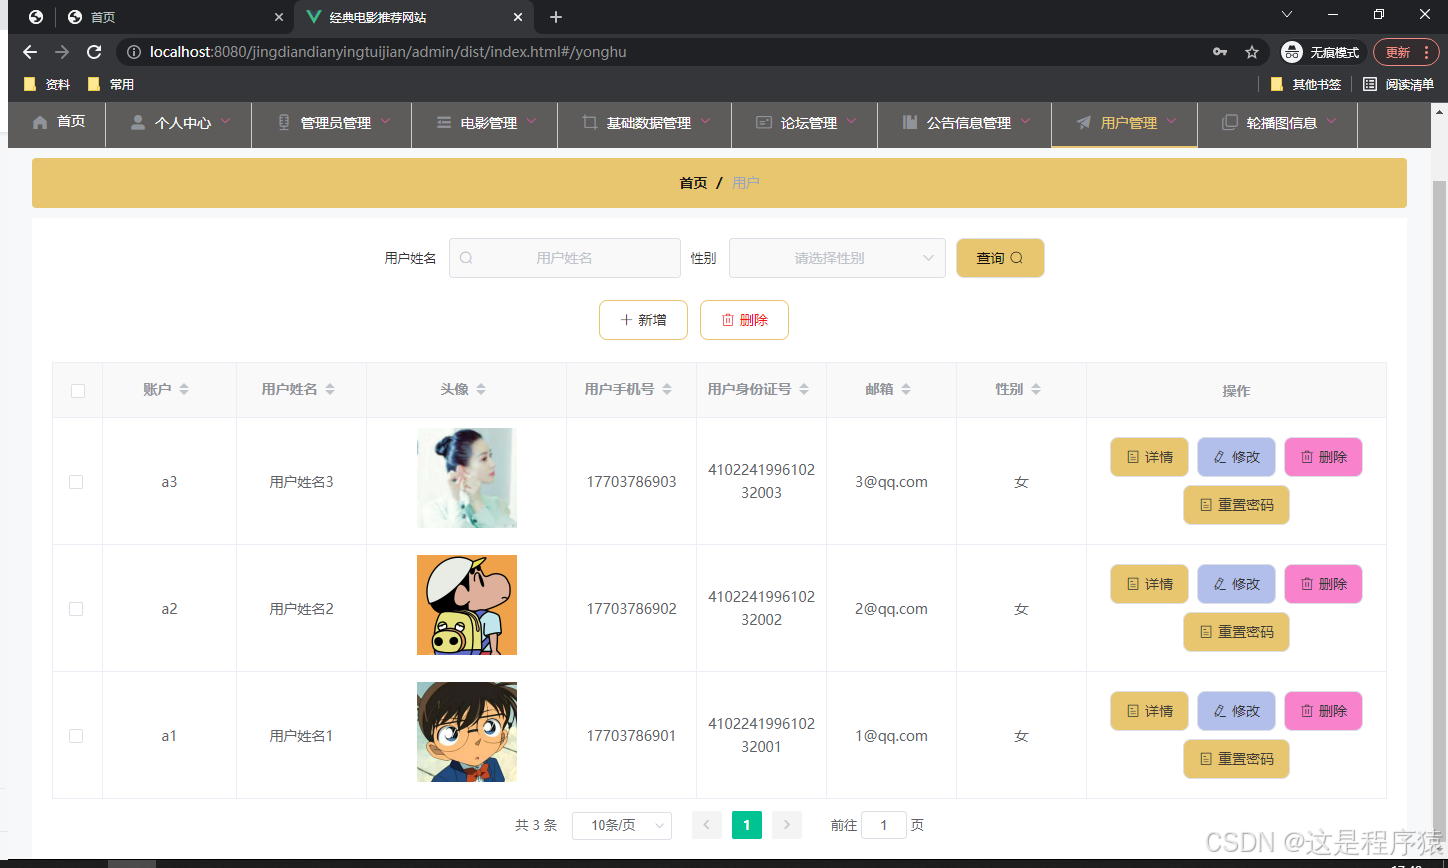
Task: Click the browser address bar URL
Action: click(x=388, y=52)
